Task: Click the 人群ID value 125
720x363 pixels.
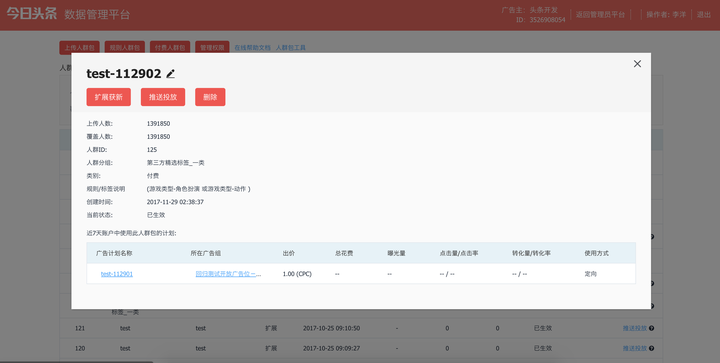Action: tap(152, 150)
